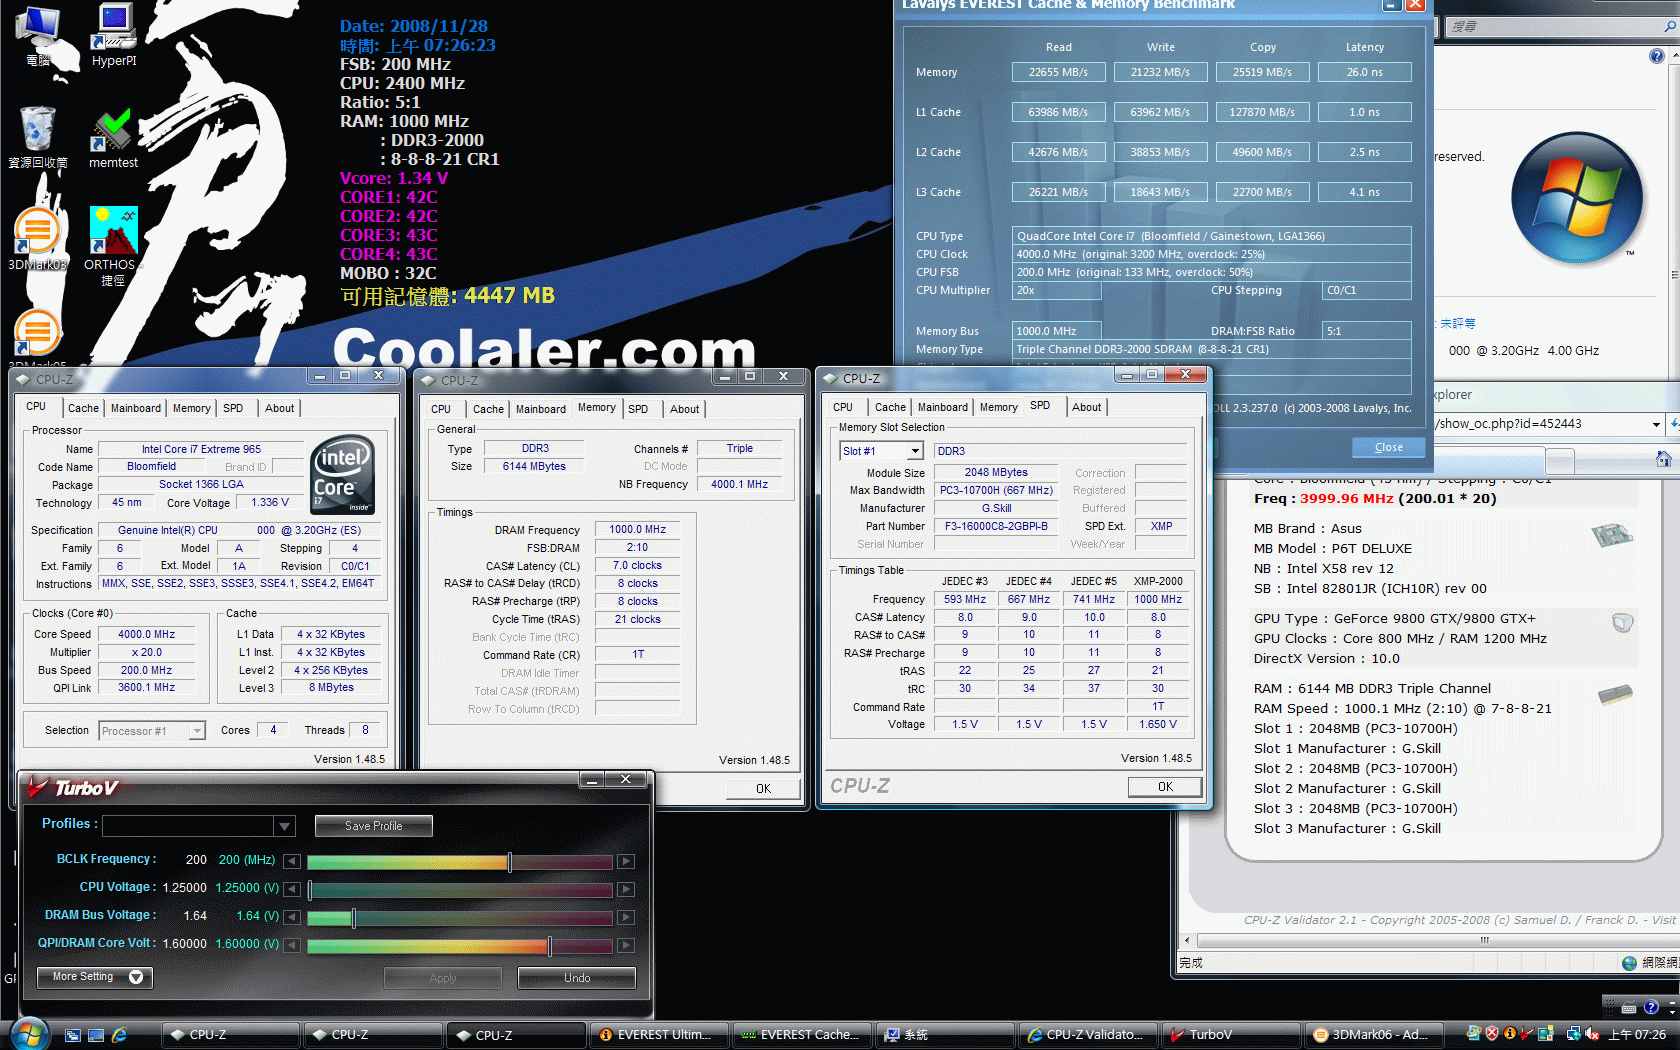Open the Slot #1 dropdown in CPU-Z SPD
The height and width of the screenshot is (1050, 1680).
pos(914,451)
